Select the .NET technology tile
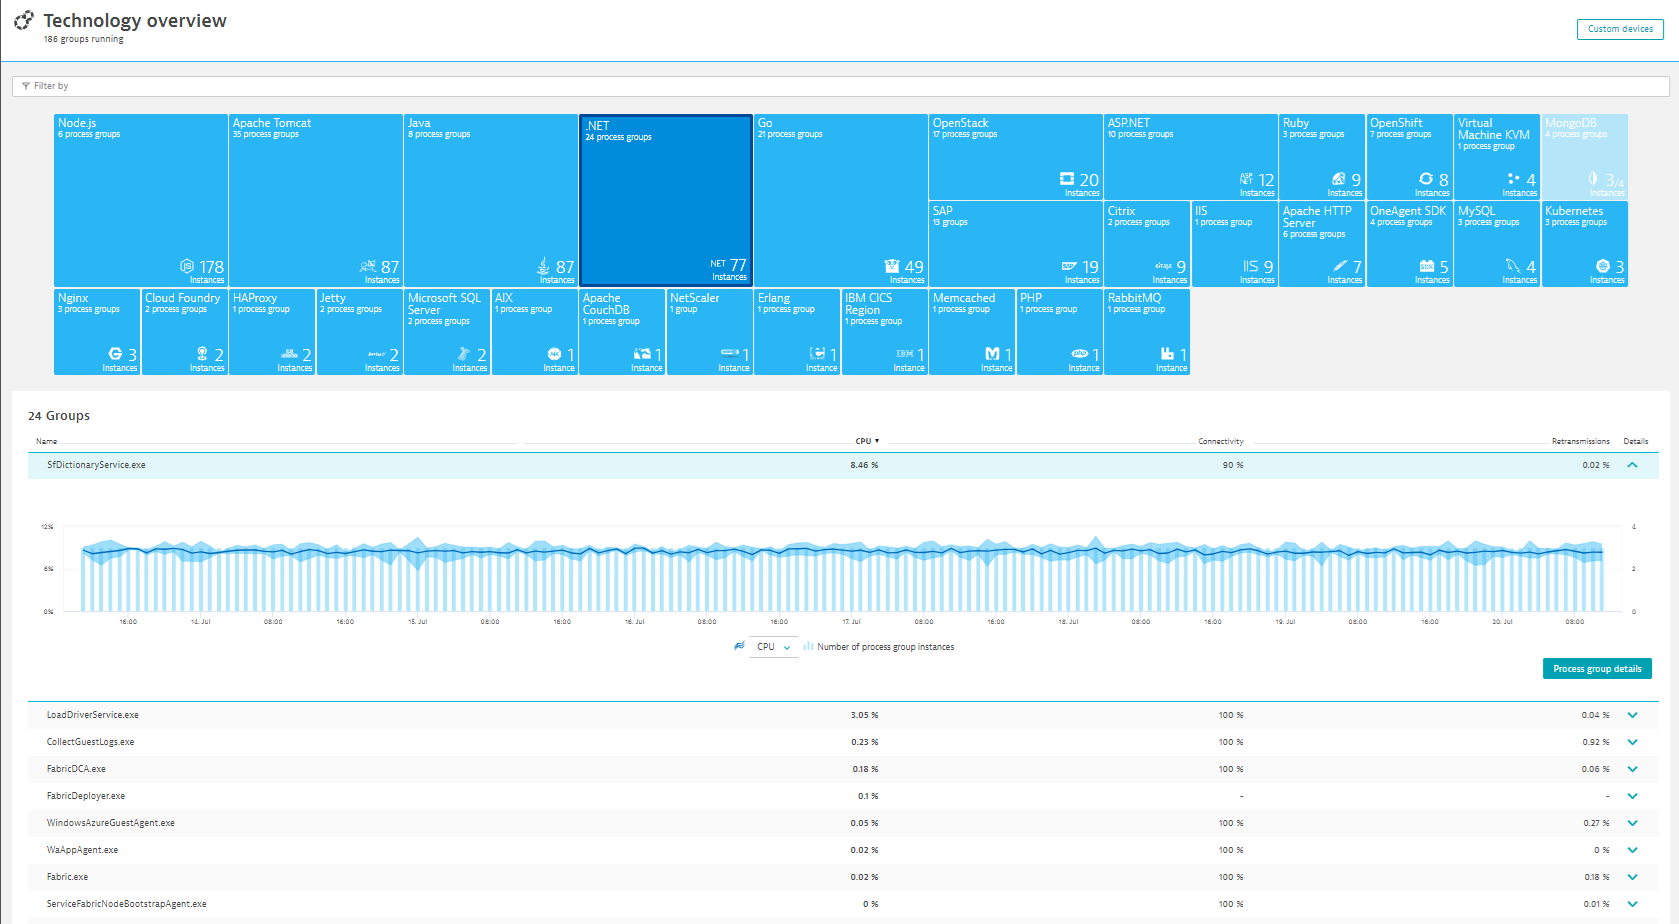Image resolution: width=1679 pixels, height=924 pixels. (666, 200)
